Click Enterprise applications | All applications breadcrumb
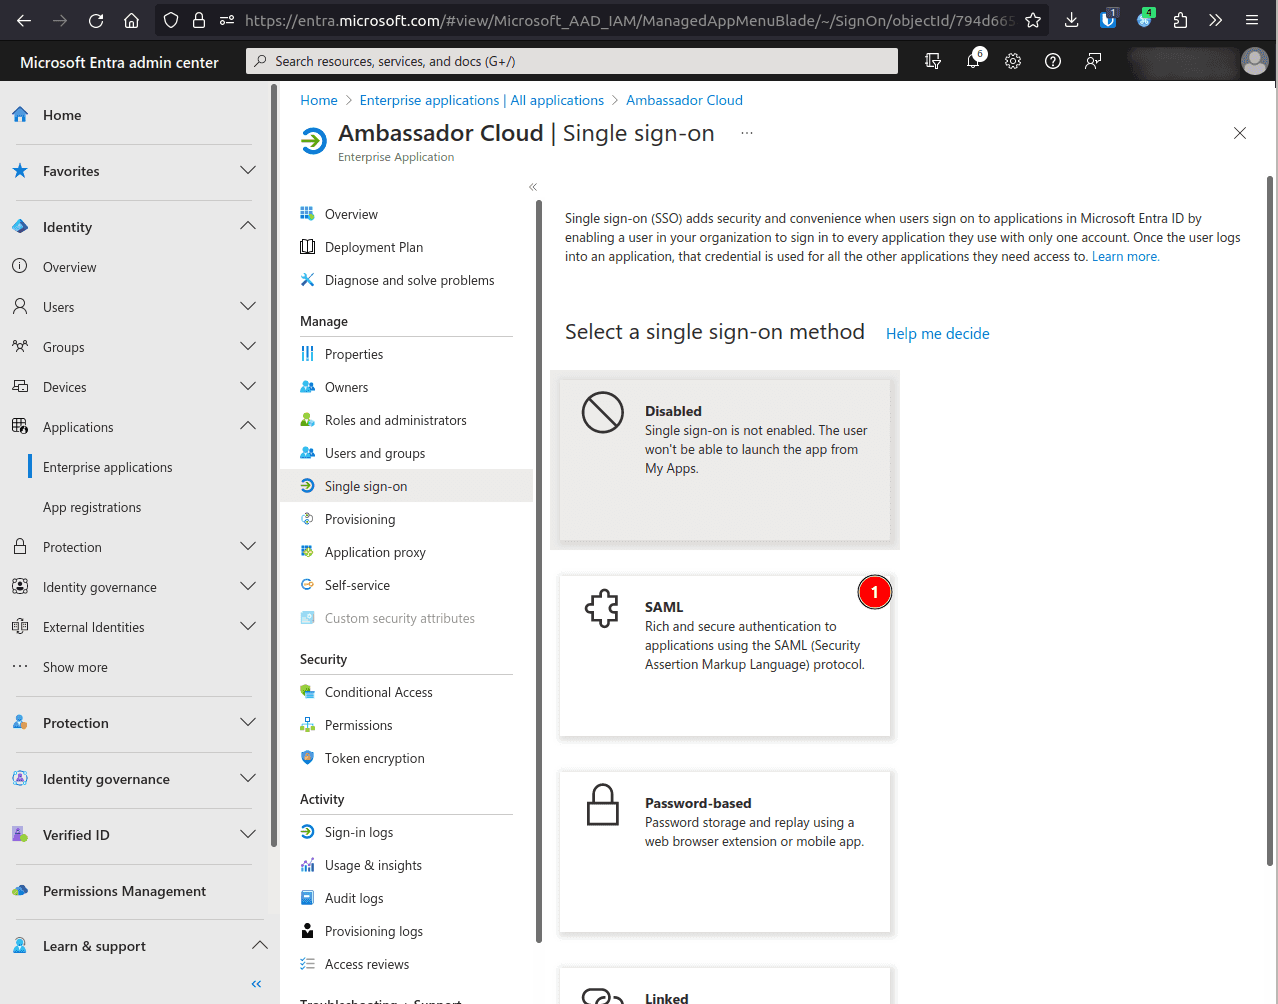1278x1004 pixels. click(x=481, y=100)
